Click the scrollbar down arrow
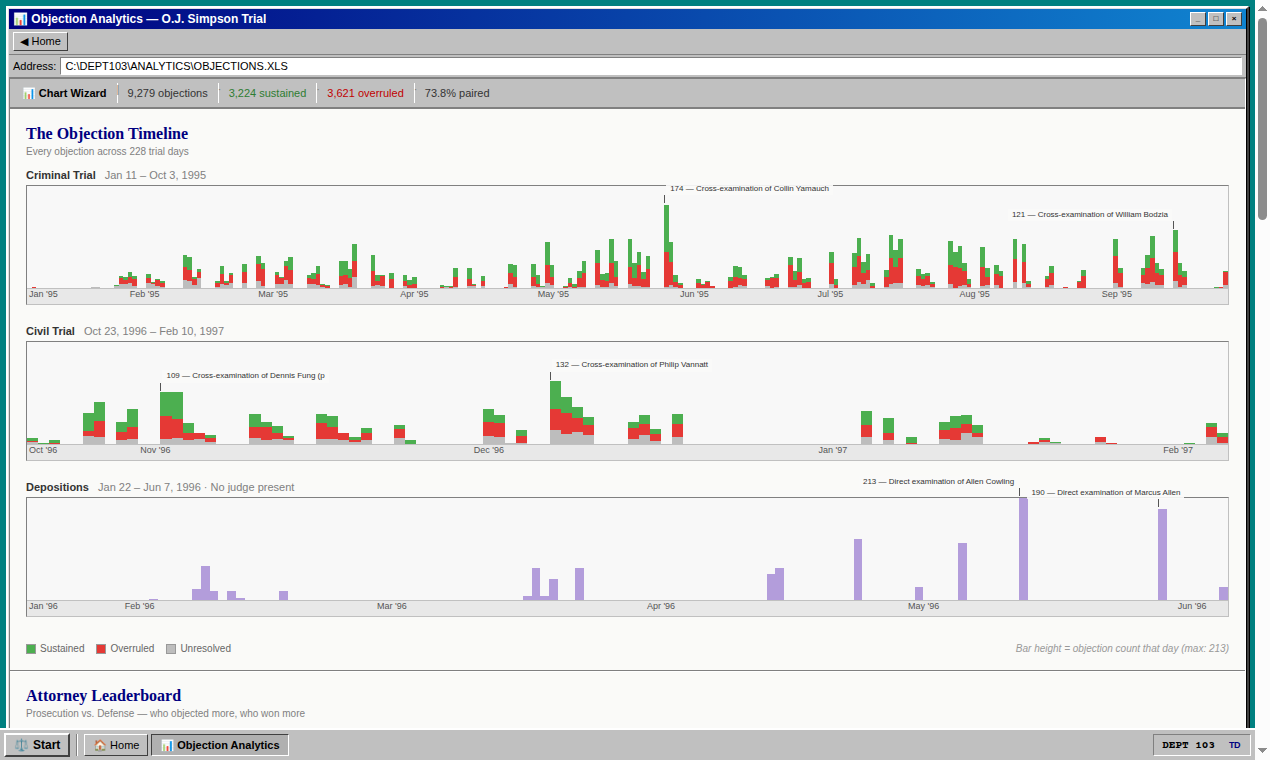The image size is (1270, 760). pyautogui.click(x=1262, y=749)
